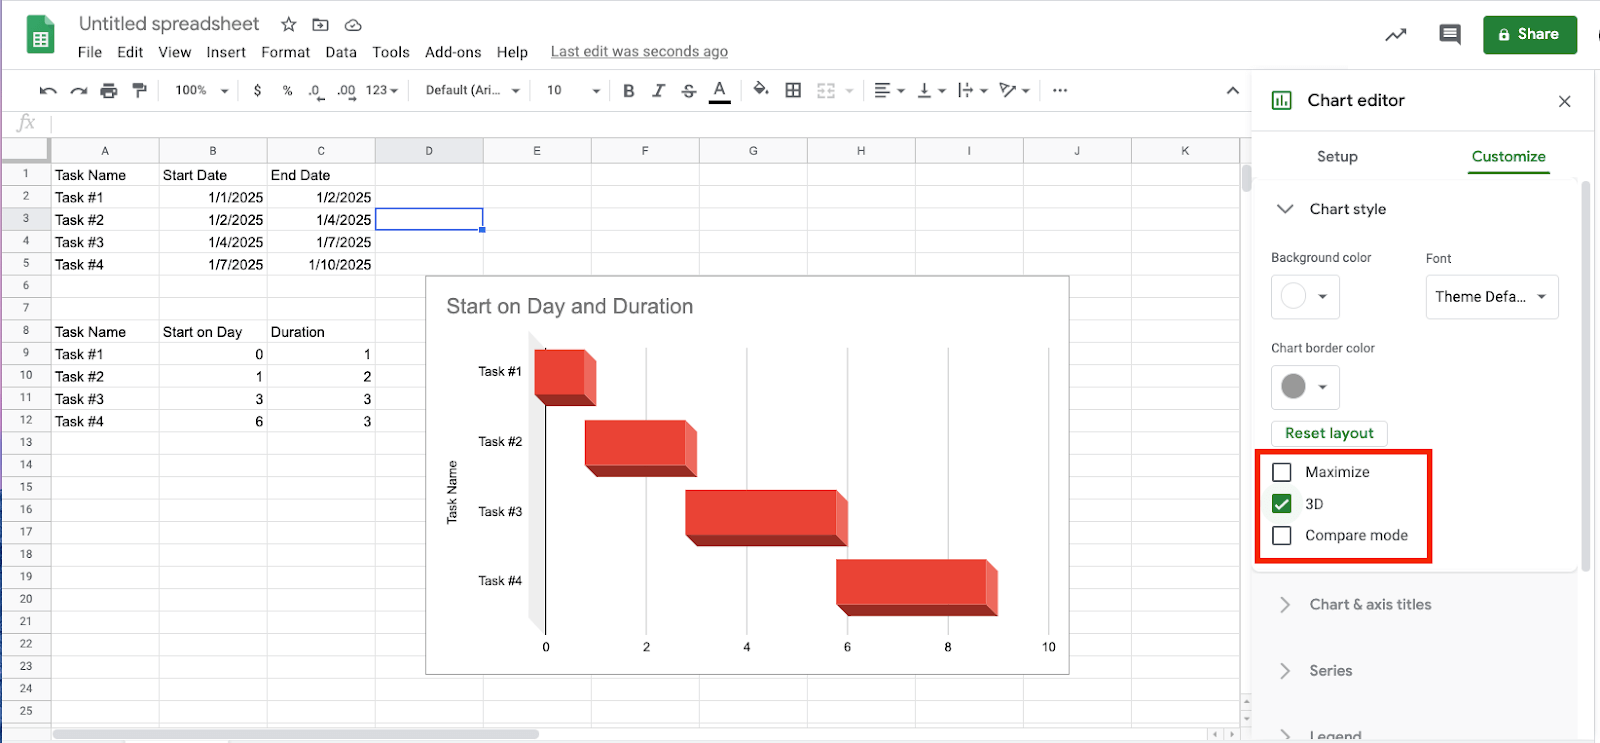Enable Compare mode checkbox

tap(1282, 536)
